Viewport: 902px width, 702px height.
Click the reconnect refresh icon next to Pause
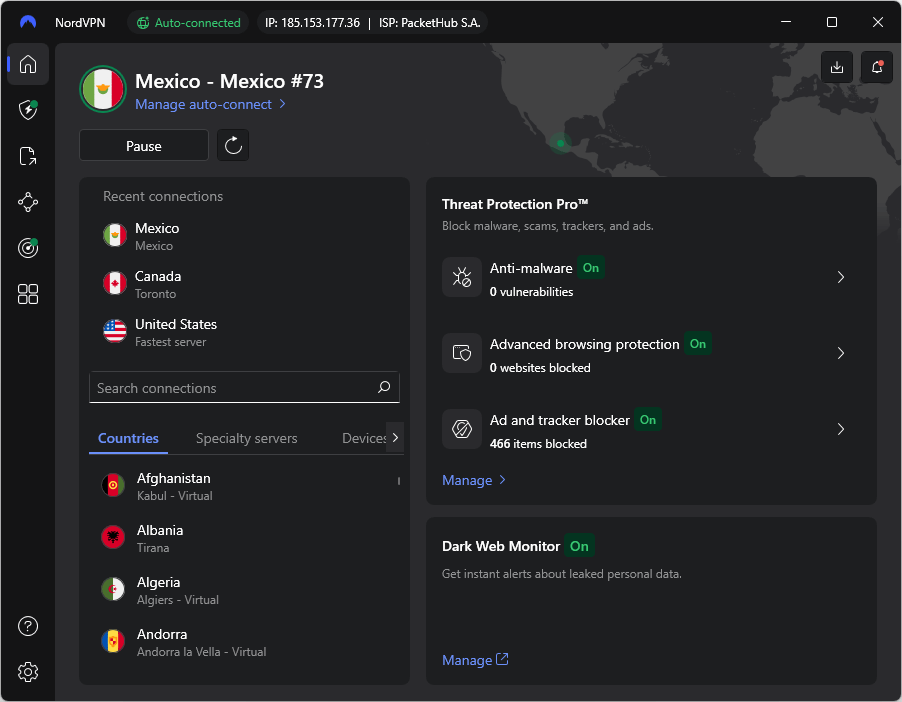pyautogui.click(x=234, y=145)
